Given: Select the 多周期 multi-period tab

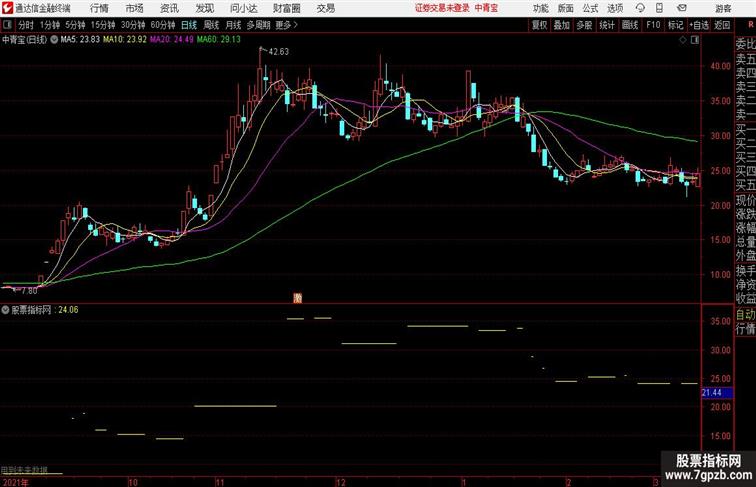Looking at the screenshot, I should (x=258, y=25).
